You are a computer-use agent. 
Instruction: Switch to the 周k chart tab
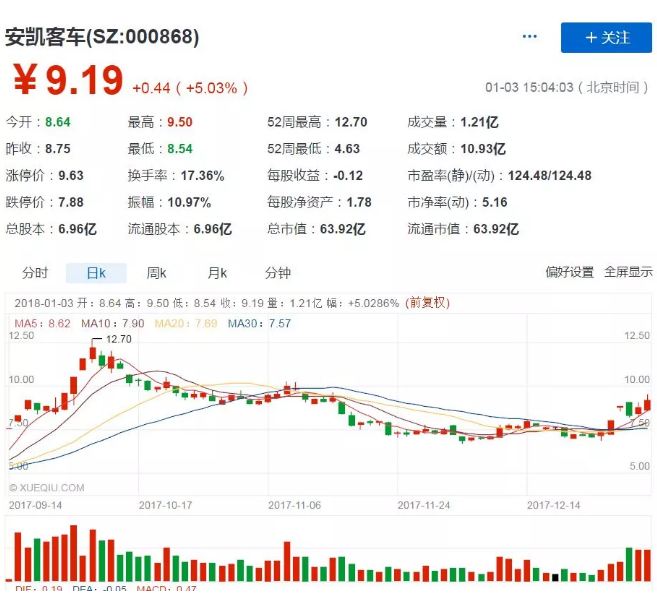click(156, 273)
